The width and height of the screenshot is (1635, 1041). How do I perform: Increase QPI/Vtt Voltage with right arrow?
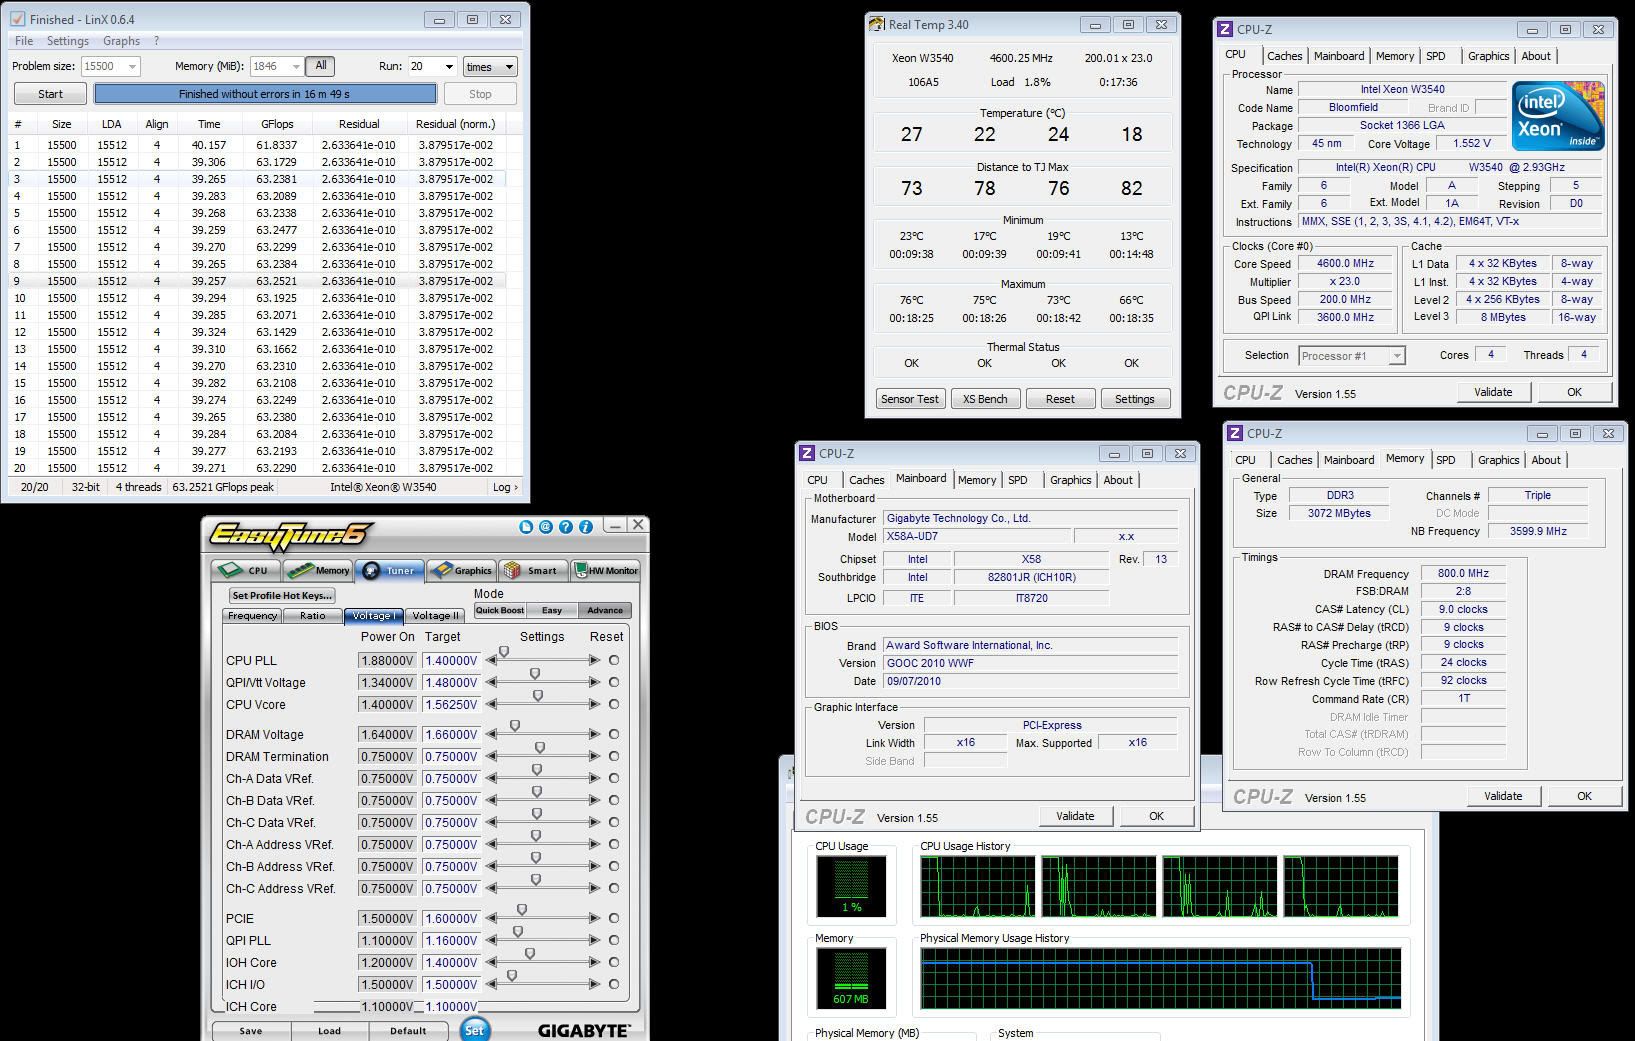[x=595, y=682]
